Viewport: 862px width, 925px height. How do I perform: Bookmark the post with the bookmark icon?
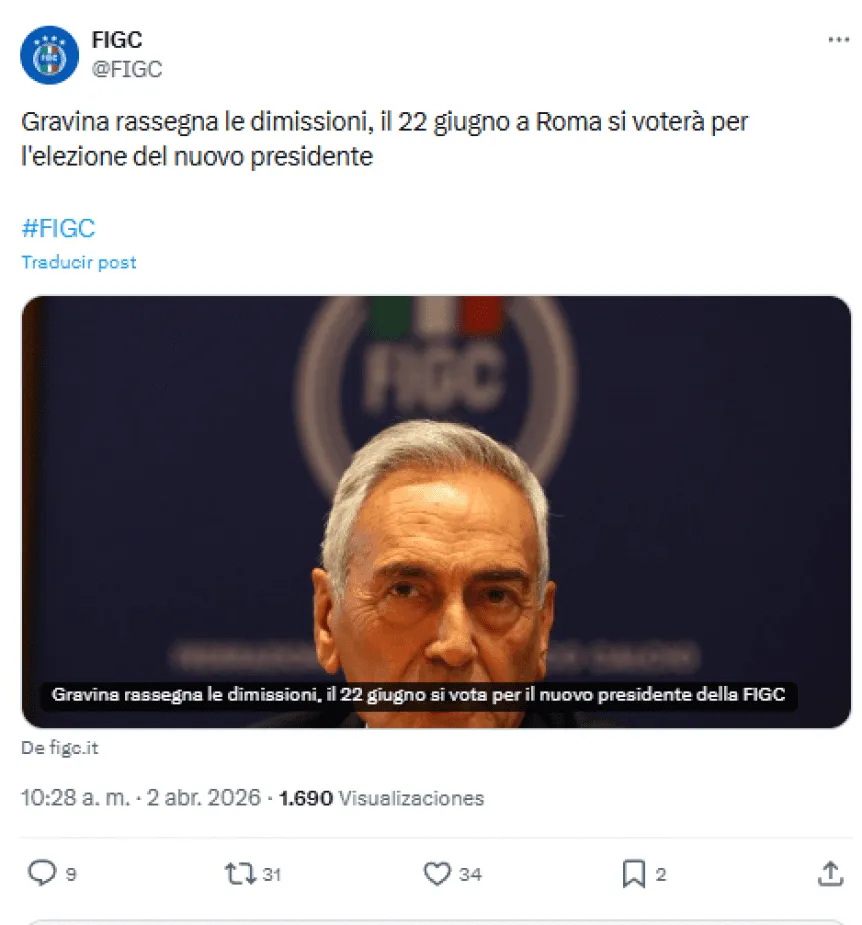pos(634,874)
